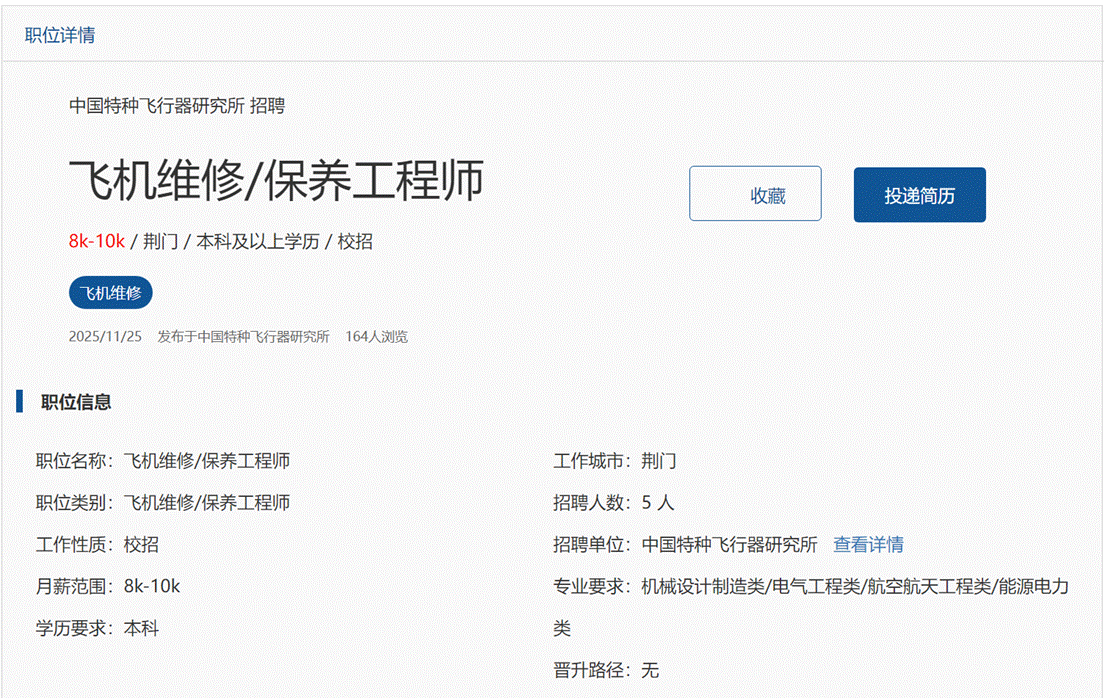The image size is (1105, 698).
Task: Click the 月薪范围 value in job info
Action: [x=152, y=587]
